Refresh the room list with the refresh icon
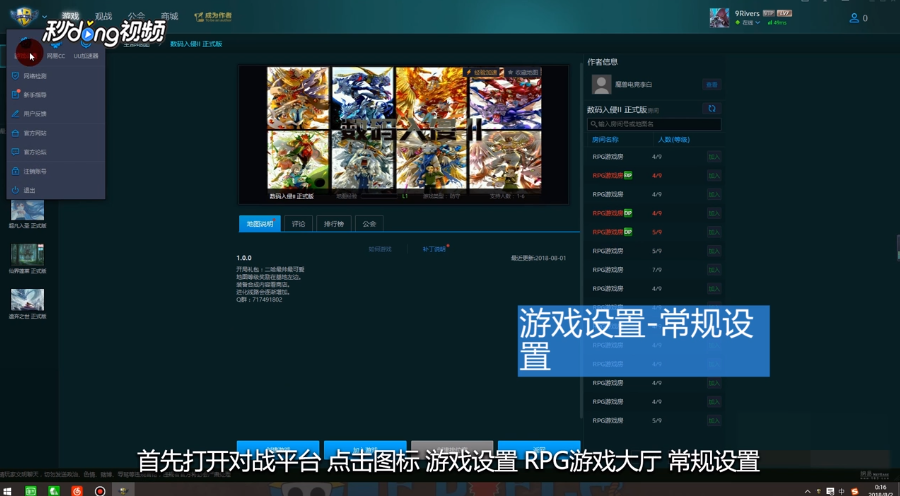900x496 pixels. tap(712, 108)
